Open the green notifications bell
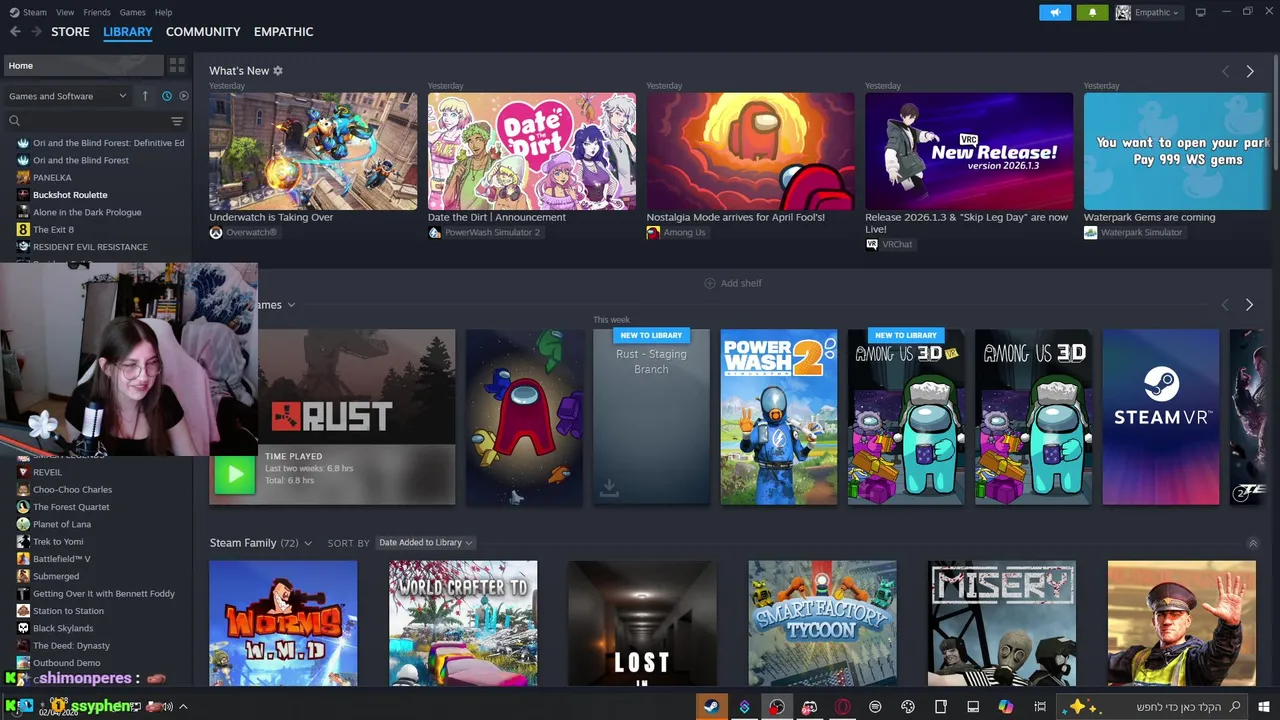Viewport: 1280px width, 720px height. (1092, 12)
